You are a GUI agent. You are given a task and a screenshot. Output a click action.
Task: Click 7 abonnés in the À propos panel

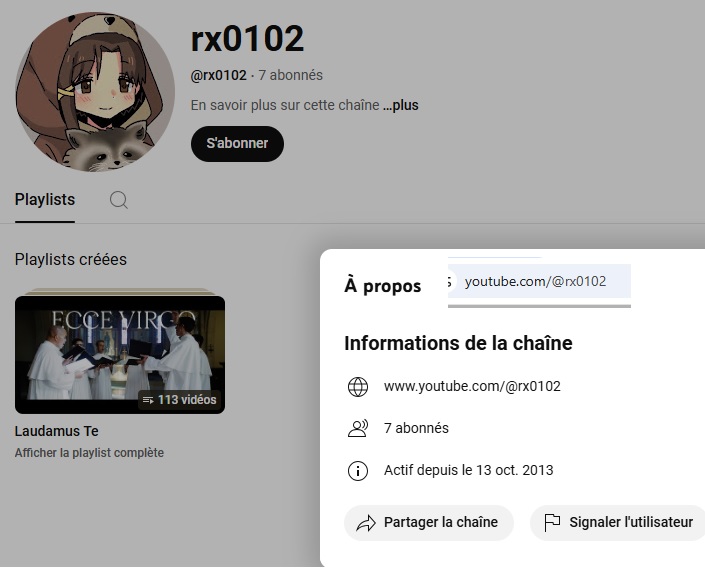(416, 428)
